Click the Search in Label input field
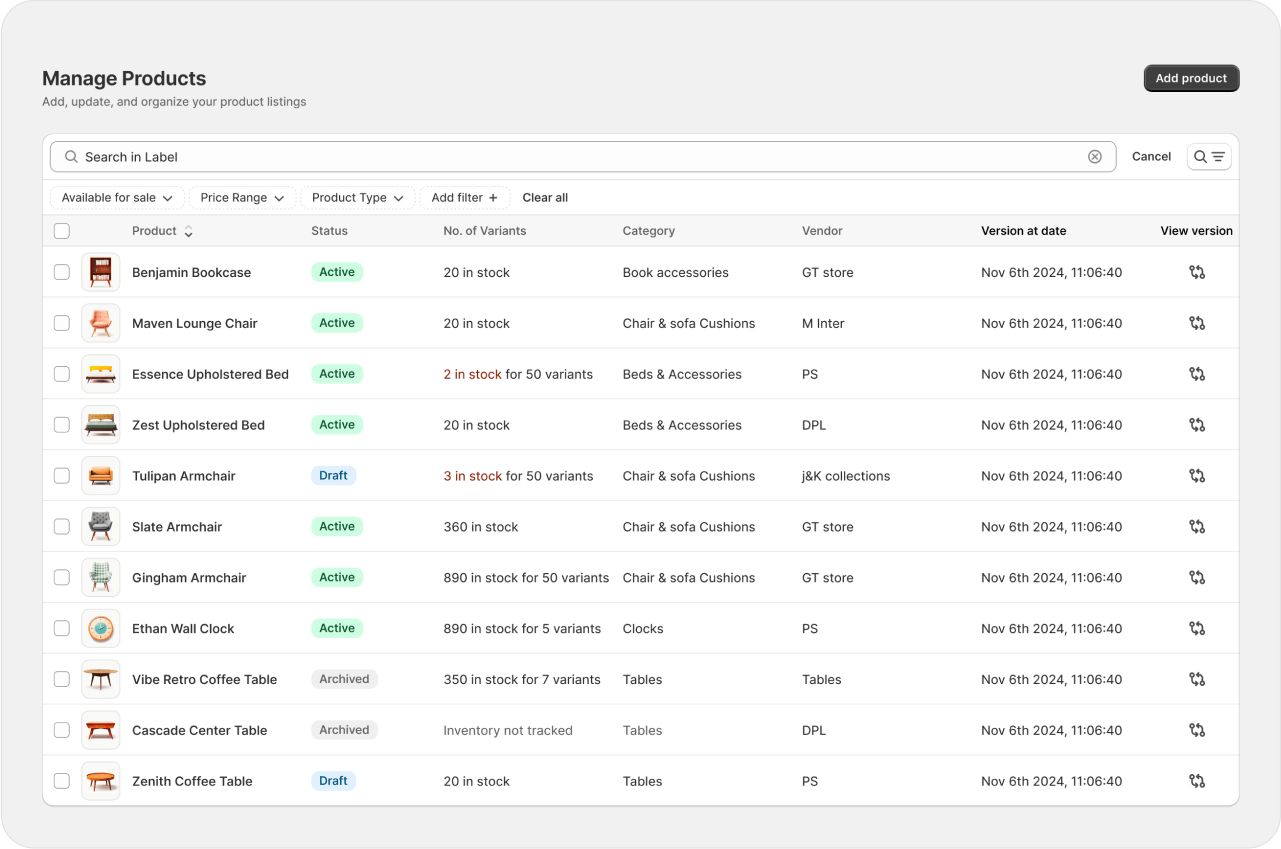 click(x=580, y=157)
